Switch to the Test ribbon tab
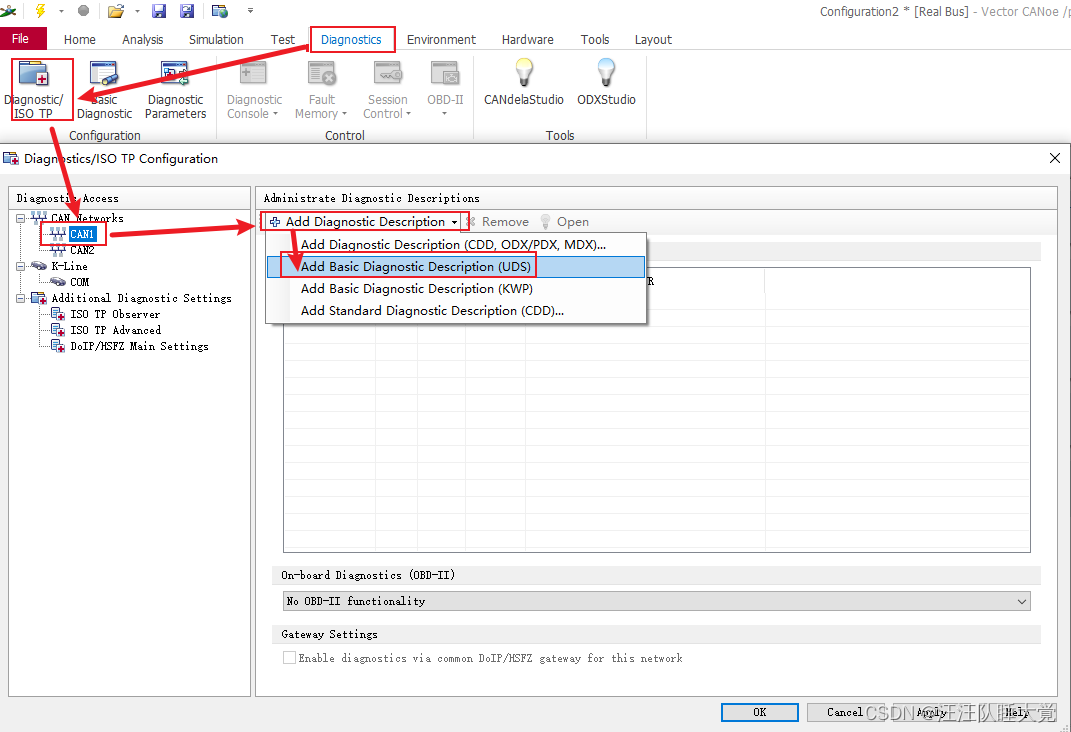 tap(283, 40)
